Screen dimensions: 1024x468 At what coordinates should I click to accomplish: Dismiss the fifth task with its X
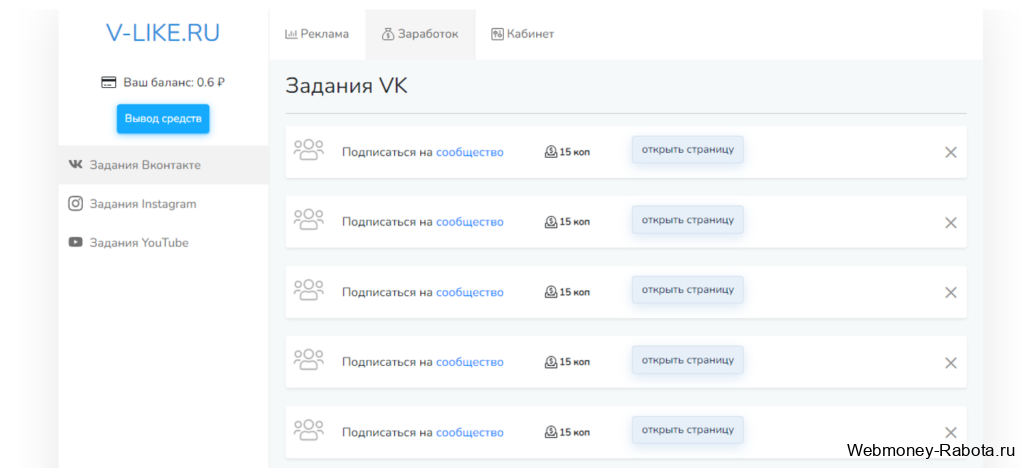pos(951,432)
